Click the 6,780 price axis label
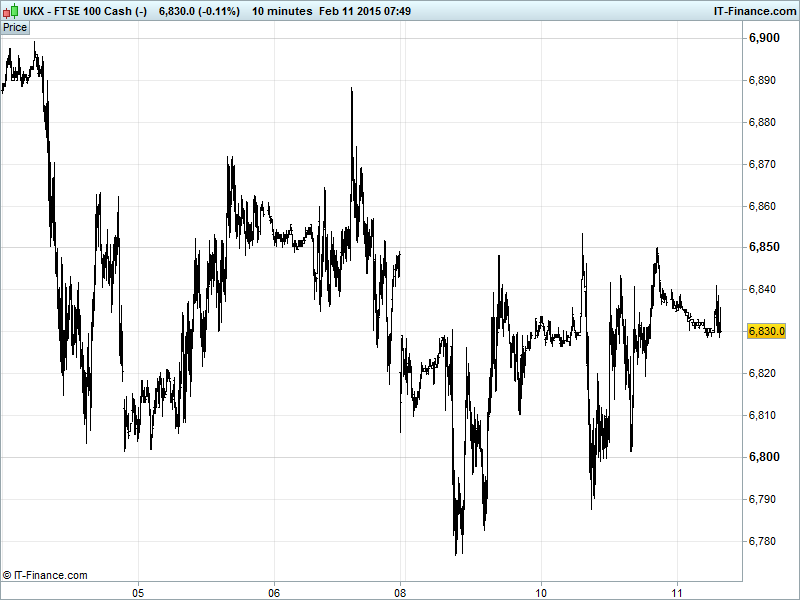The width and height of the screenshot is (800, 600). pyautogui.click(x=764, y=541)
